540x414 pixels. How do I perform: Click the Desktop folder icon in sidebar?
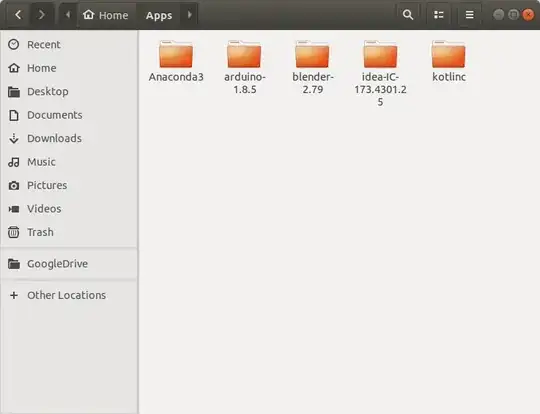(14, 92)
